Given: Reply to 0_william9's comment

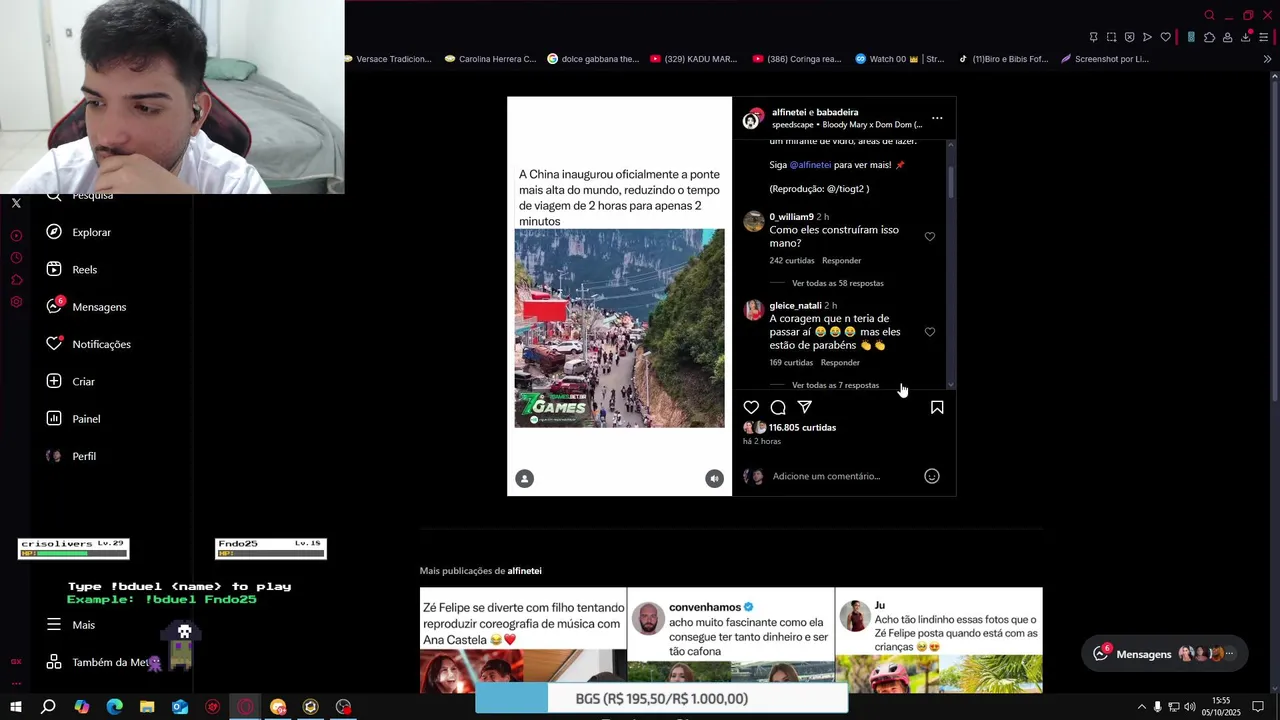Looking at the screenshot, I should point(841,261).
